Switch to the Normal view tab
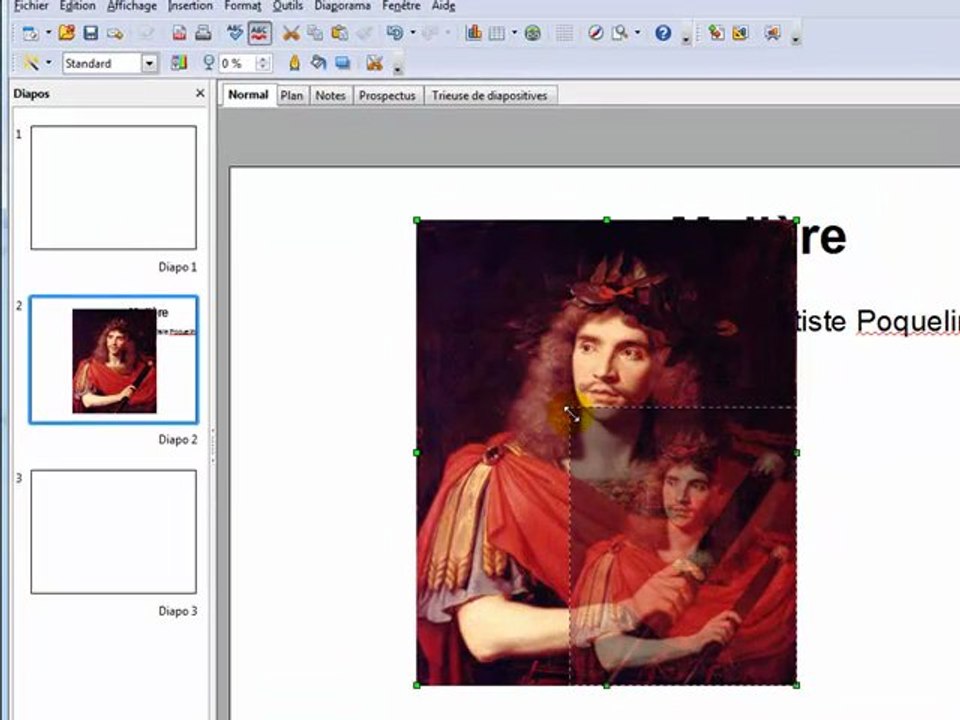 (x=249, y=95)
